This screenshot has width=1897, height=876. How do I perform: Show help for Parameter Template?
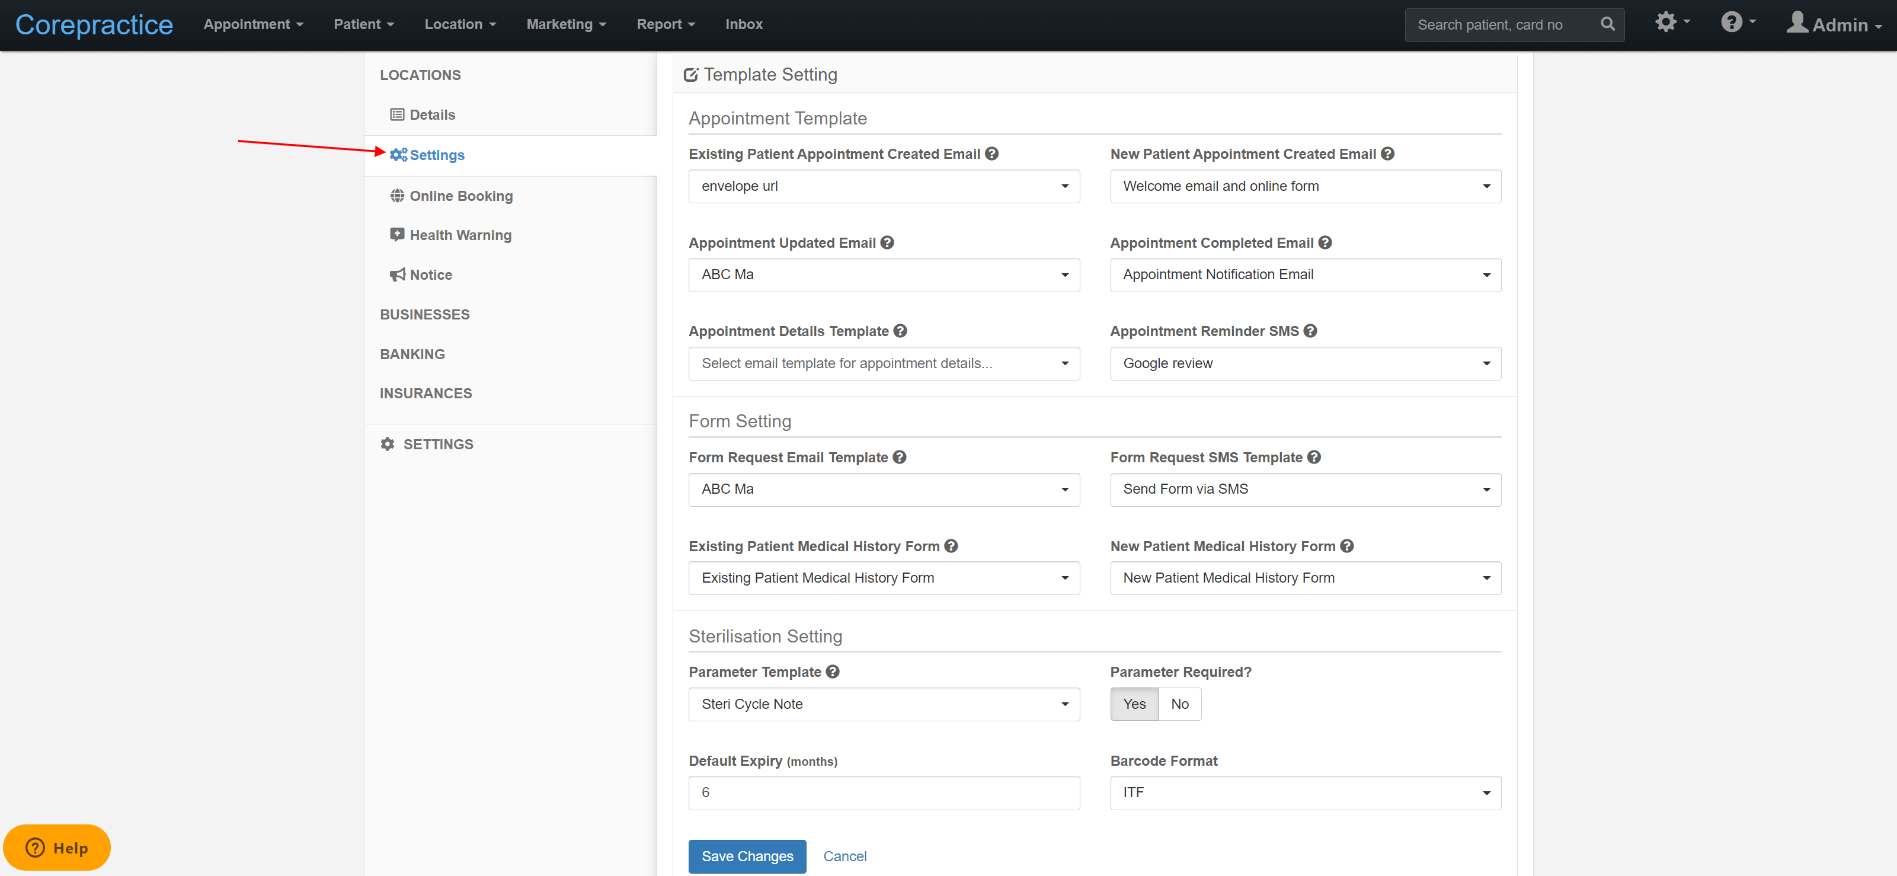(833, 672)
